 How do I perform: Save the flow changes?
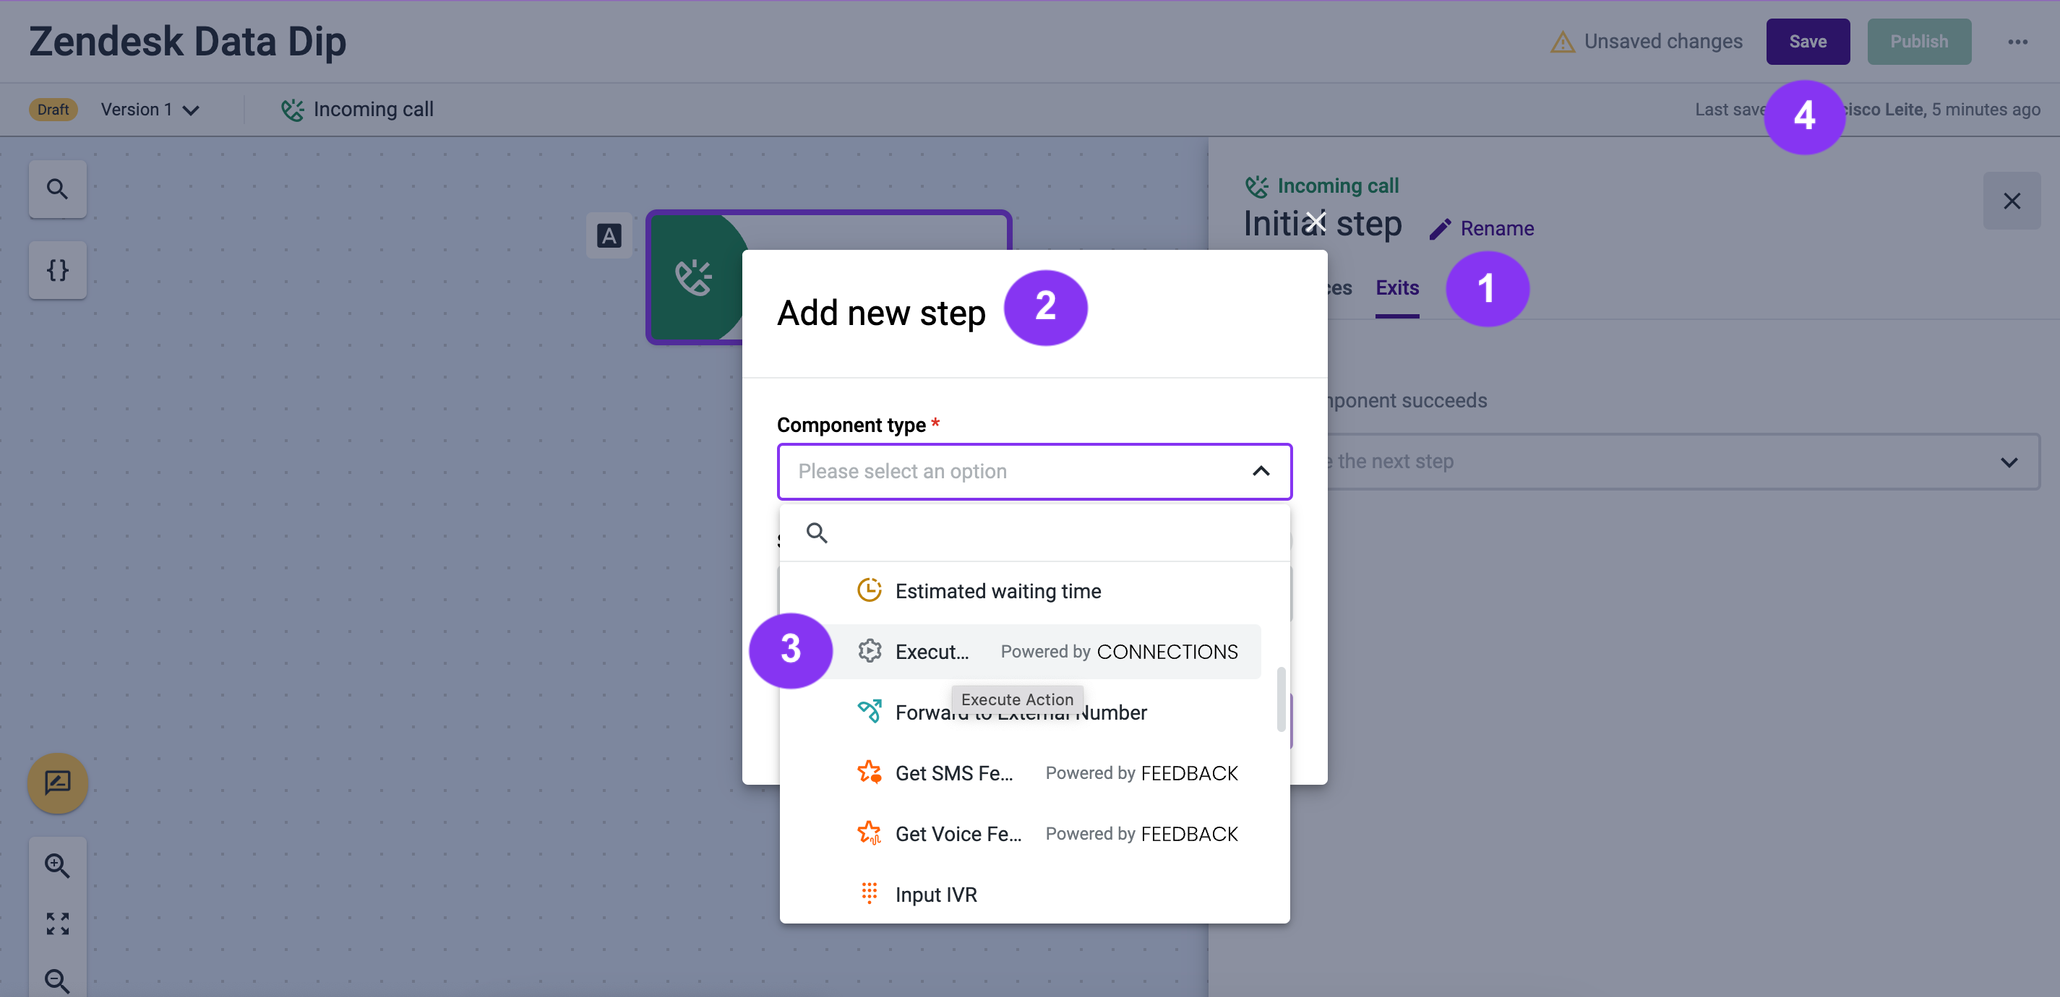pyautogui.click(x=1807, y=42)
